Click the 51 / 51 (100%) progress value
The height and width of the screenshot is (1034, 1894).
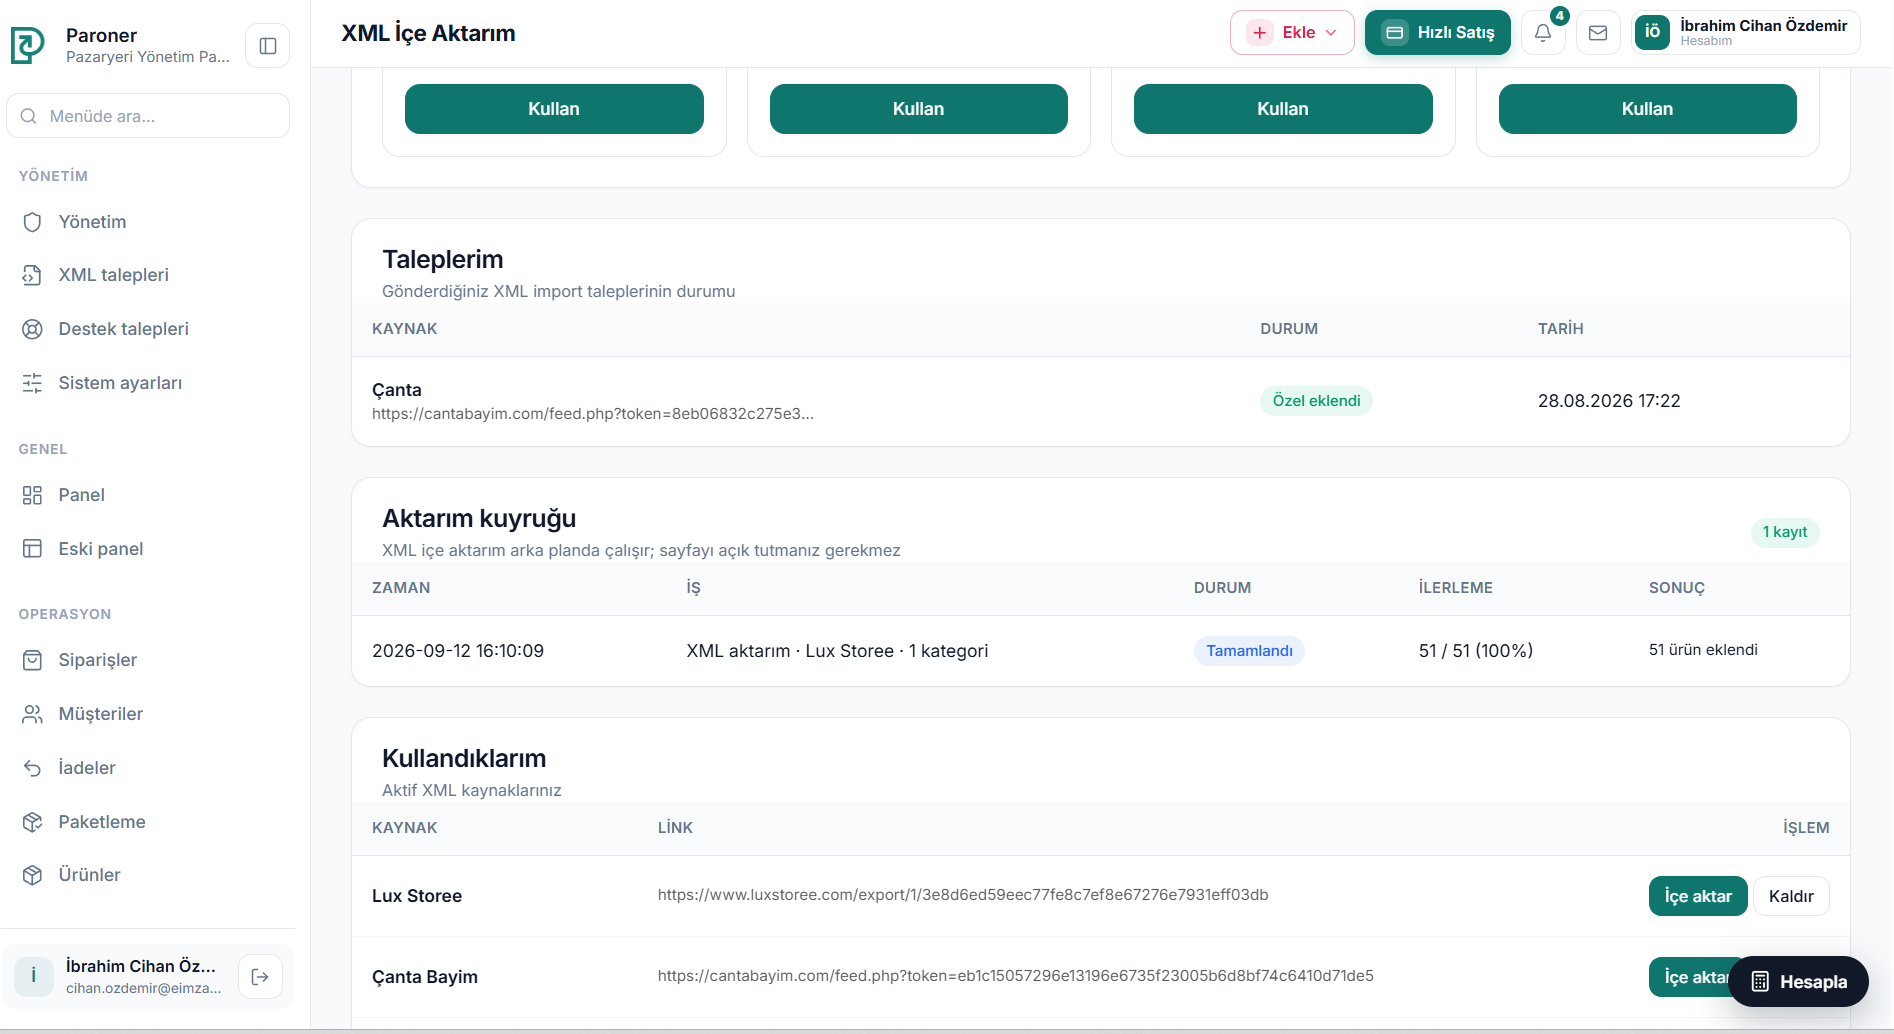(x=1476, y=651)
